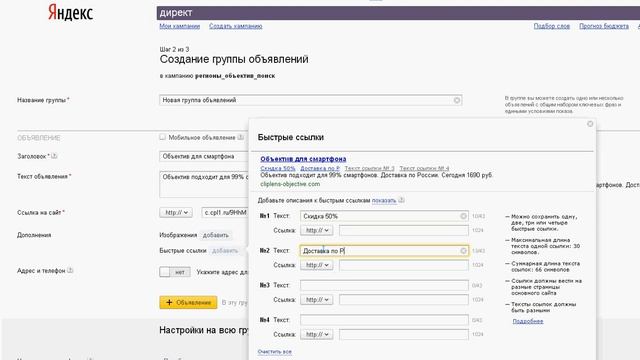The width and height of the screenshot is (640, 360).
Task: Focus text field of quick link №4
Action: [384, 320]
